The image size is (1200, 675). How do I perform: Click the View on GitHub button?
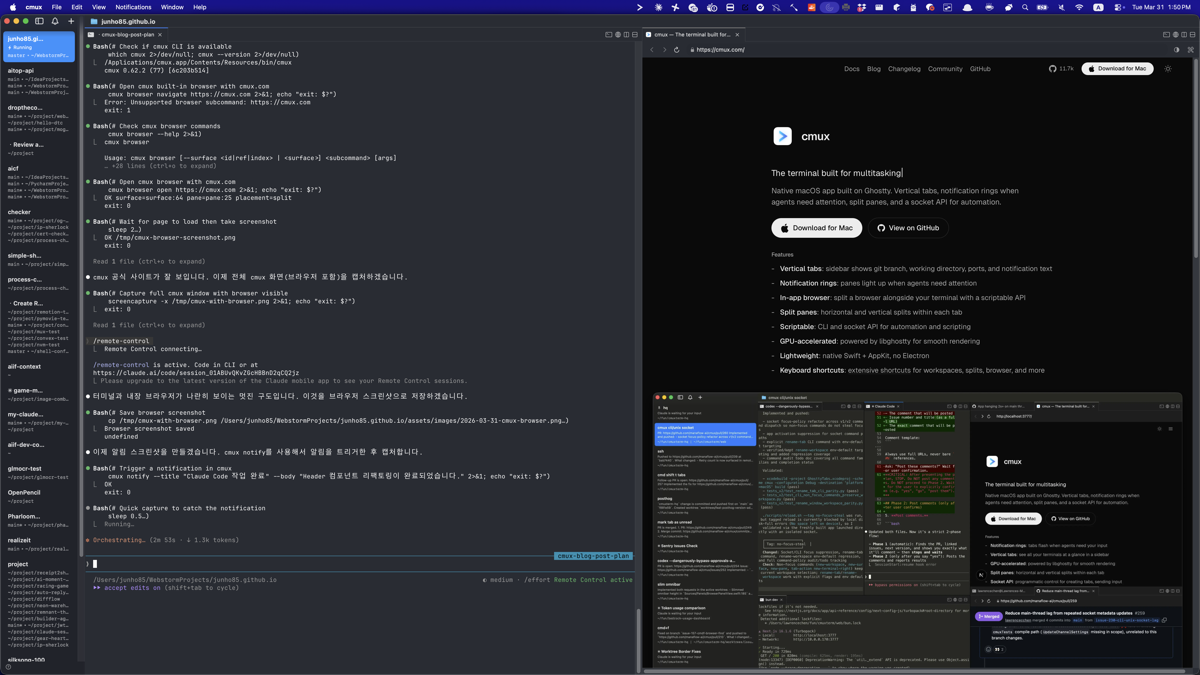(908, 228)
